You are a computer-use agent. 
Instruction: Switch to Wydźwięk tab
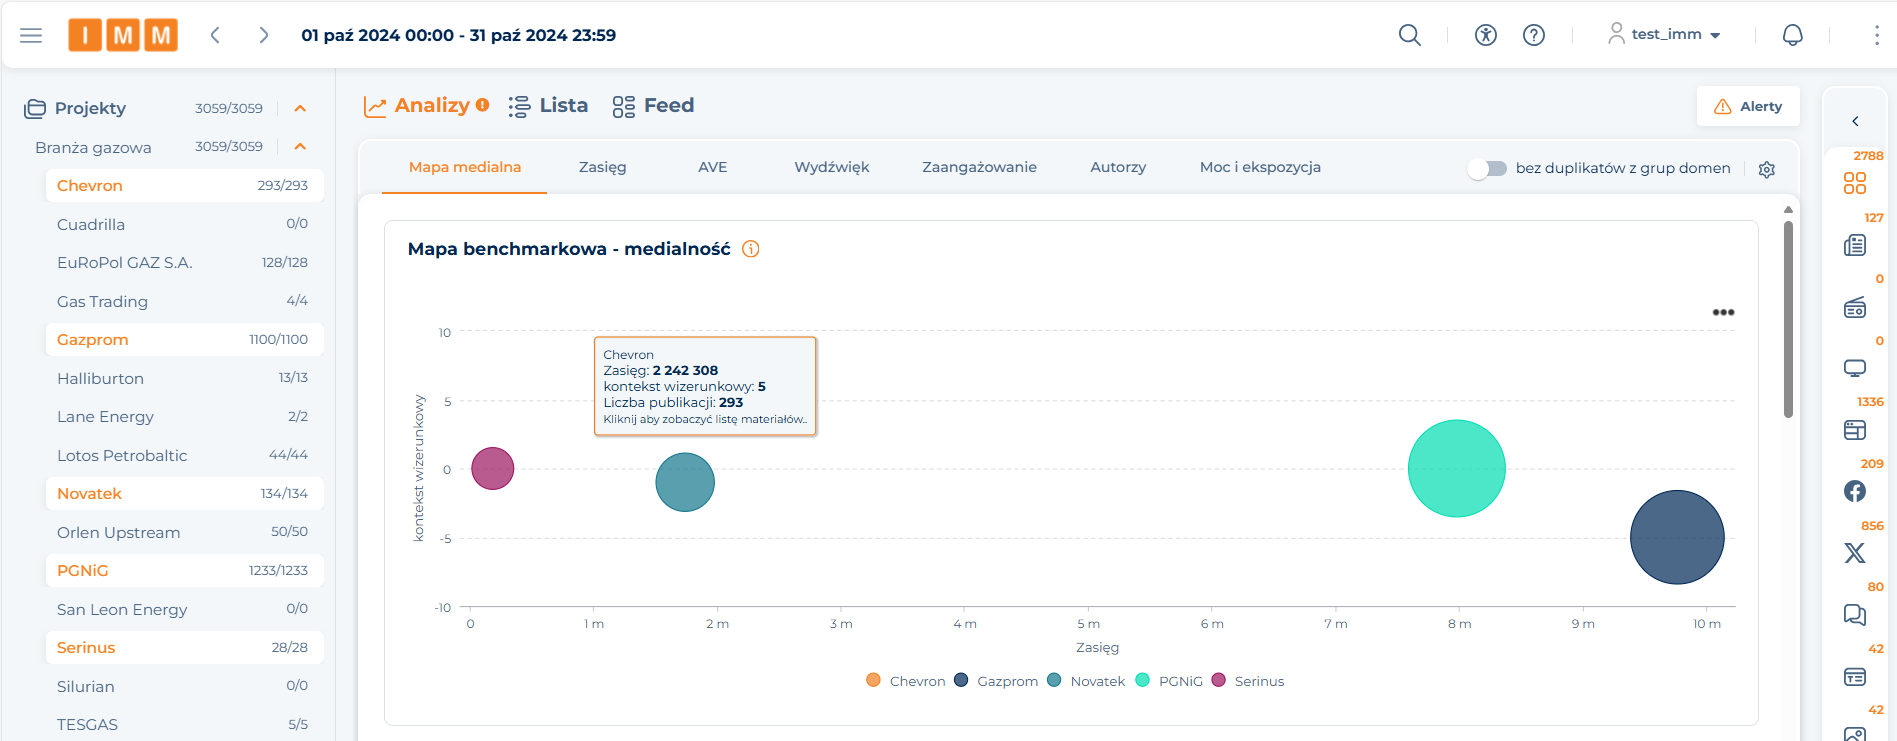click(x=832, y=167)
